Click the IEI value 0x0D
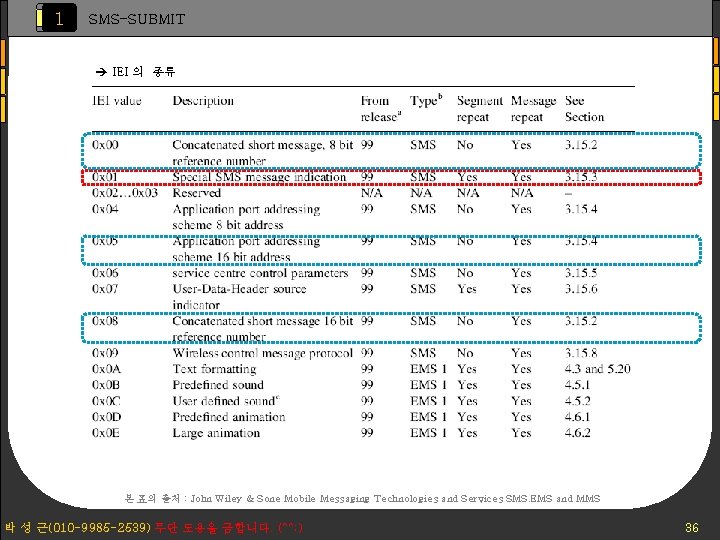 coord(107,417)
